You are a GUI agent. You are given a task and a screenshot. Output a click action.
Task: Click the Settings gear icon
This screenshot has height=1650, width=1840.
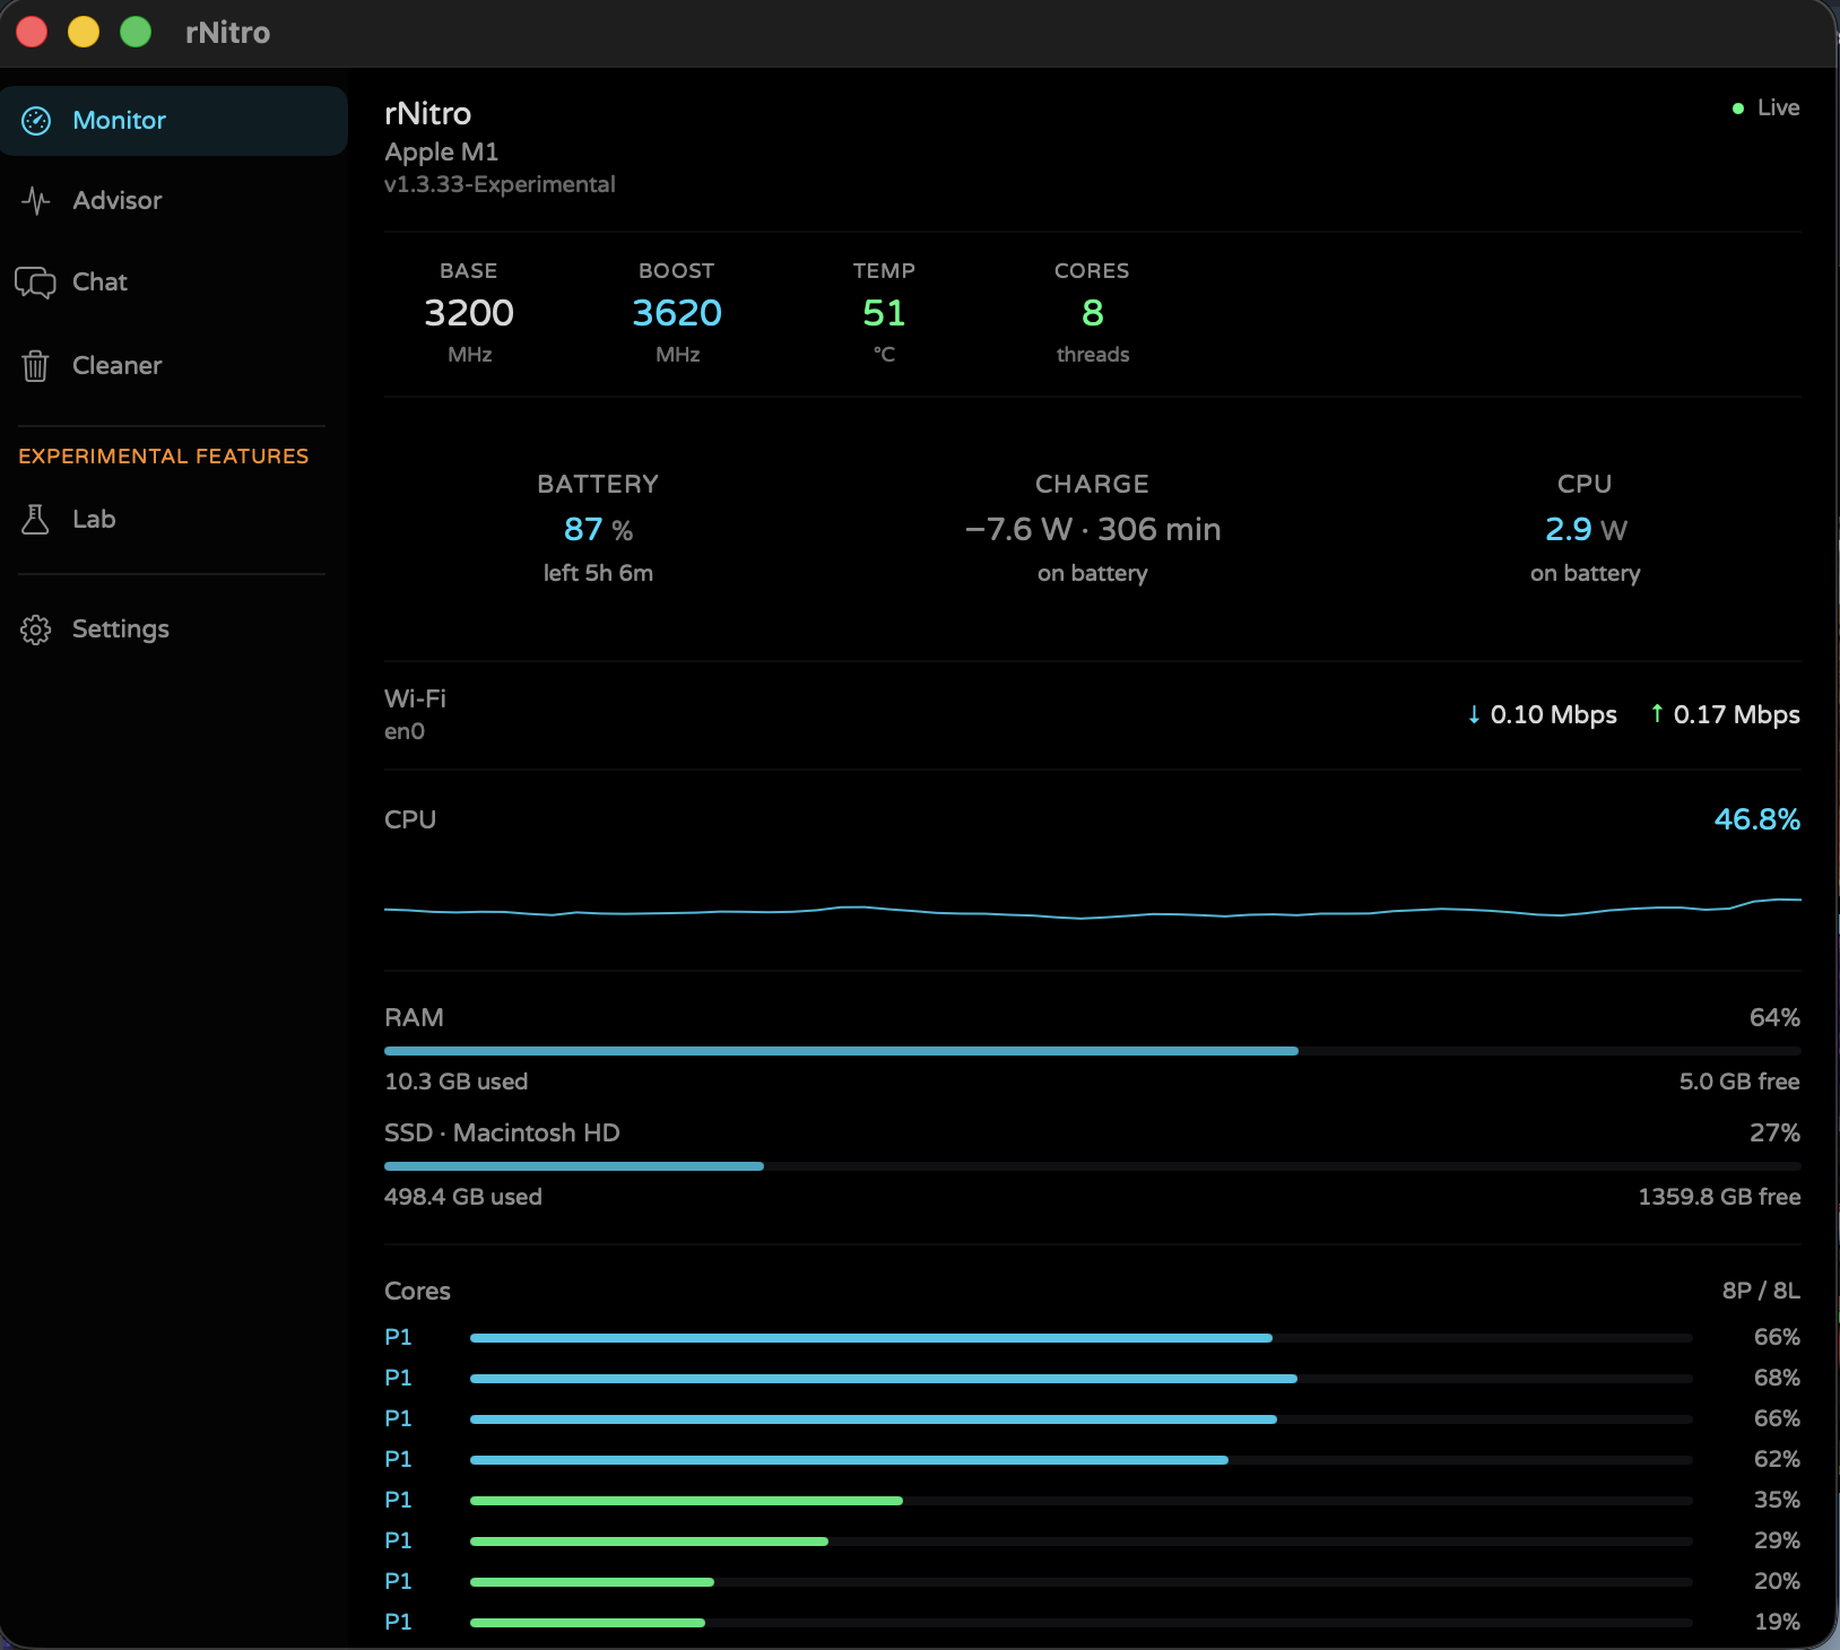36,630
